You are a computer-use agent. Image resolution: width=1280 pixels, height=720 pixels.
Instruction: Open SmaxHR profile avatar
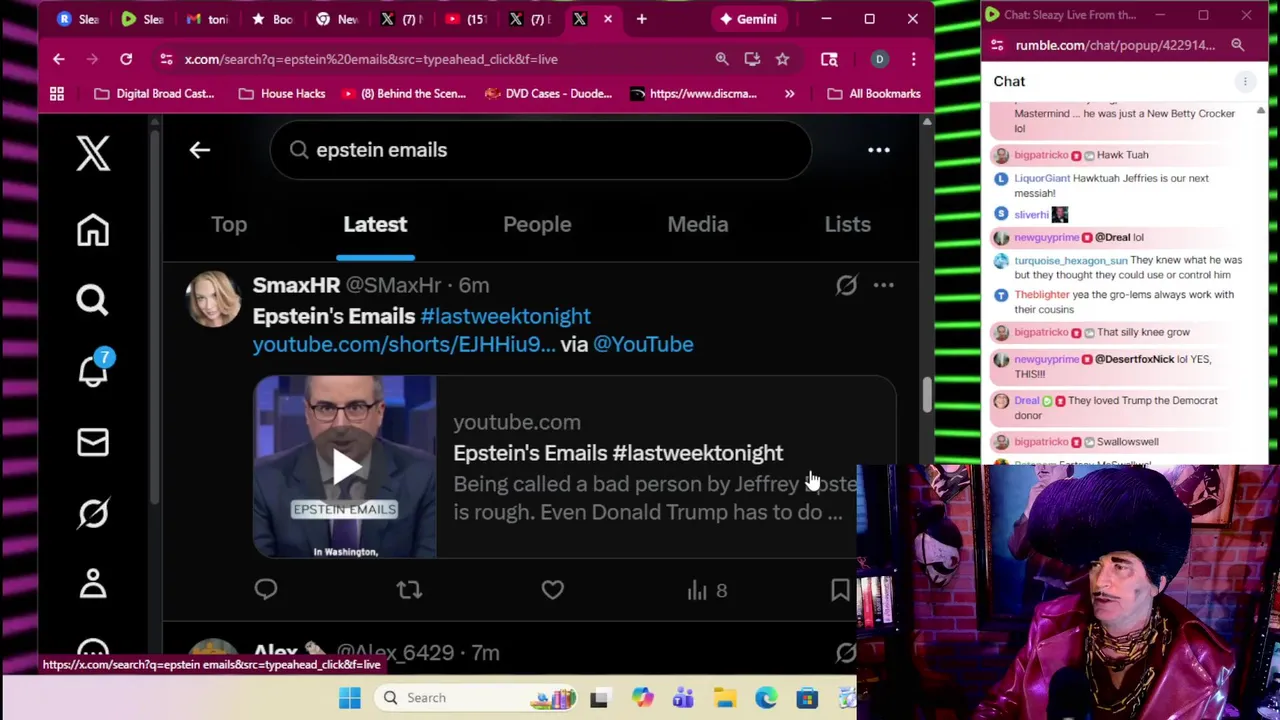(x=213, y=298)
